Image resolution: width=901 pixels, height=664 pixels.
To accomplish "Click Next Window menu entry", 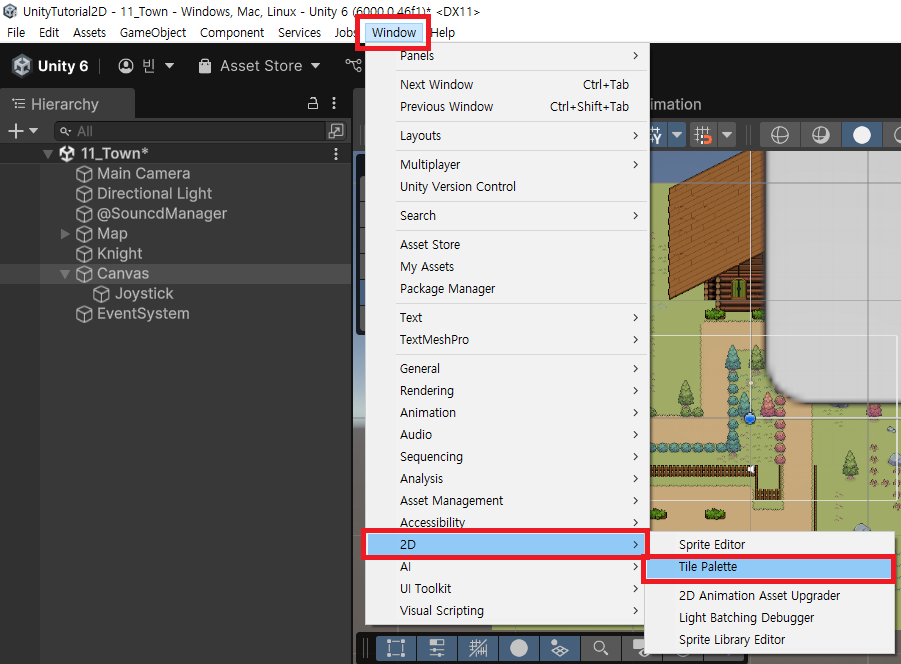I will coord(506,84).
